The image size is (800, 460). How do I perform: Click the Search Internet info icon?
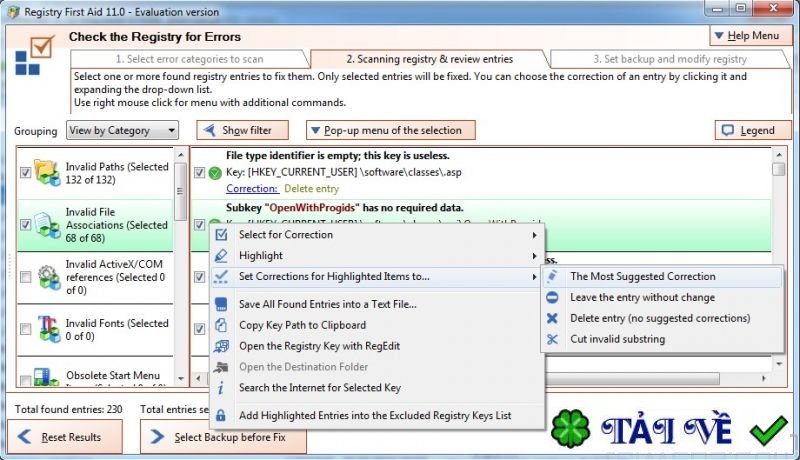(221, 388)
